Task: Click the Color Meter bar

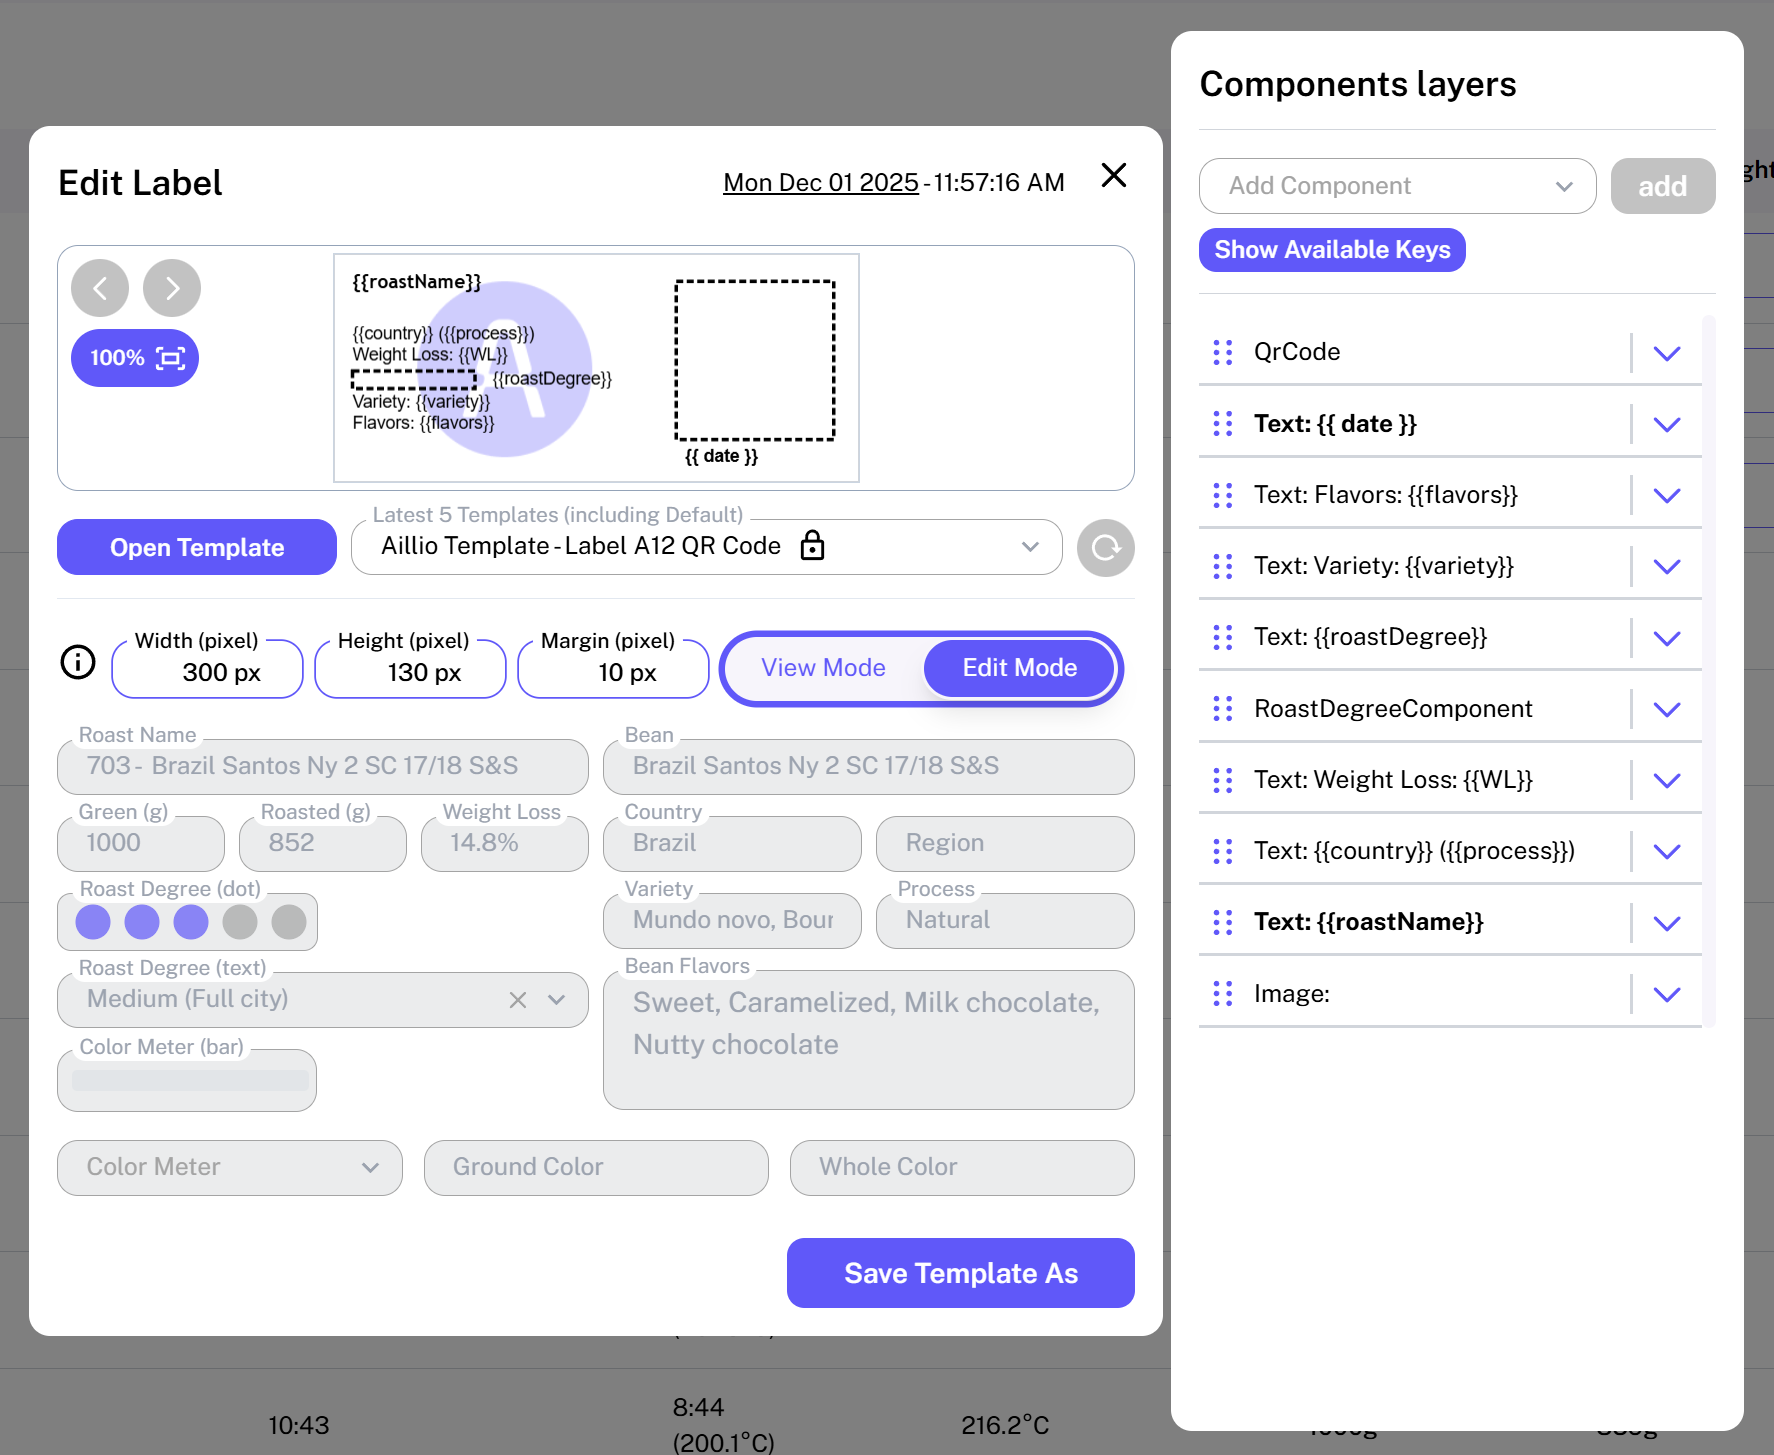Action: 190,1081
